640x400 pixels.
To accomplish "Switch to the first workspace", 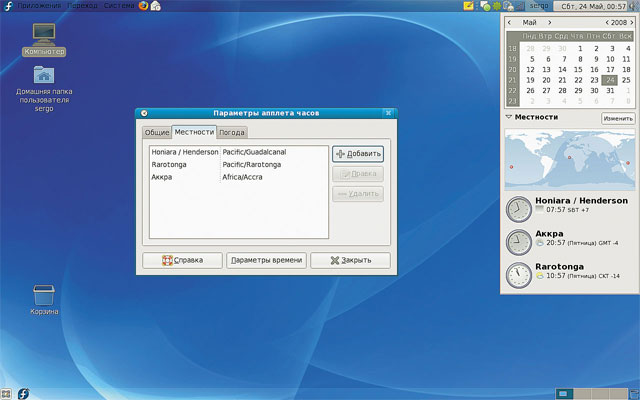I will point(564,394).
